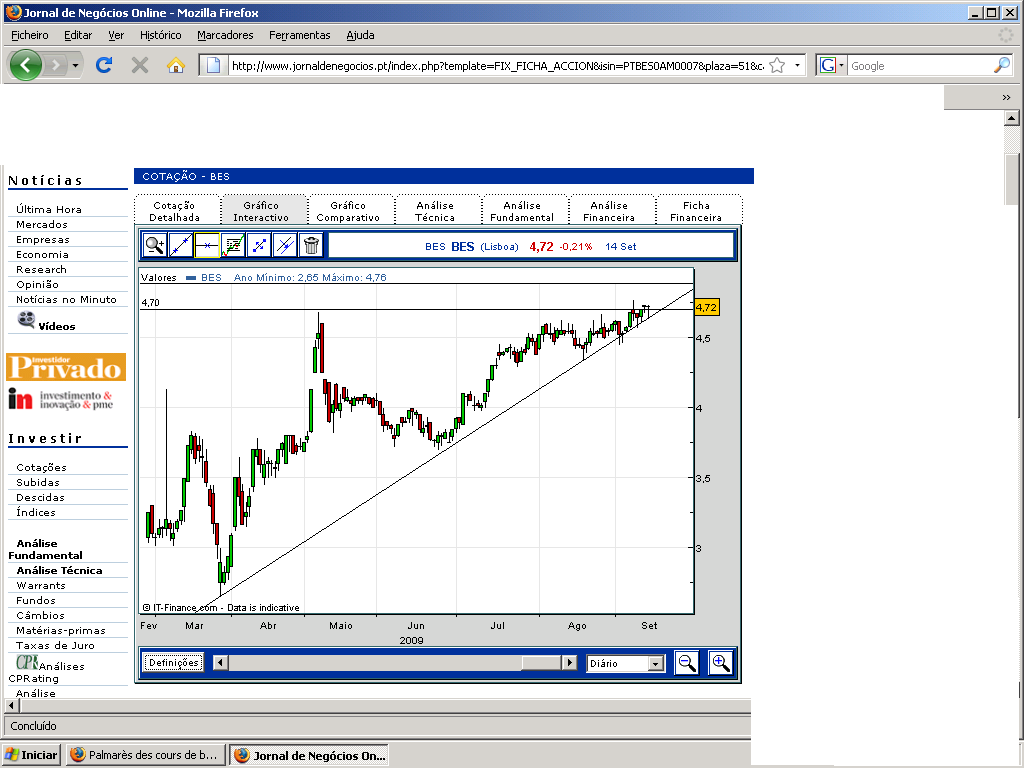Select the dotted segment drawing tool

259,246
